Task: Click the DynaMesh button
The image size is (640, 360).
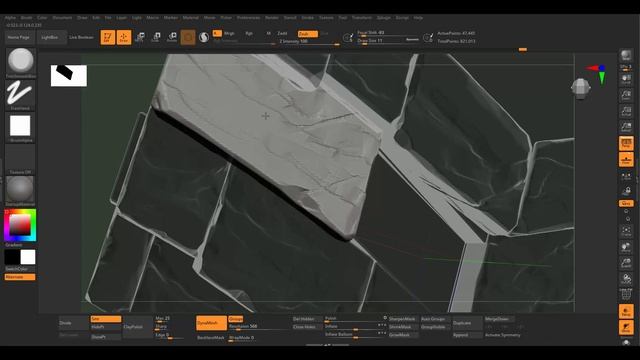Action: [x=211, y=323]
